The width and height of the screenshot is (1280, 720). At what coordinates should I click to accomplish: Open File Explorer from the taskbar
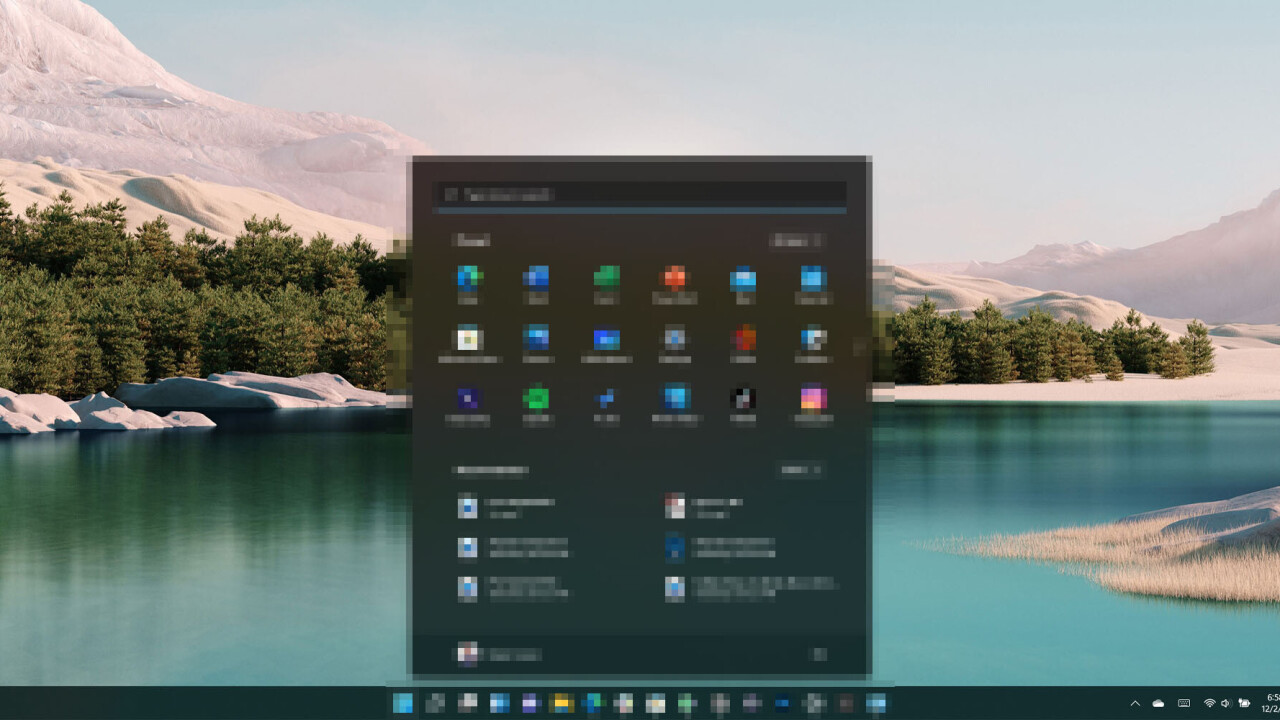[x=562, y=704]
